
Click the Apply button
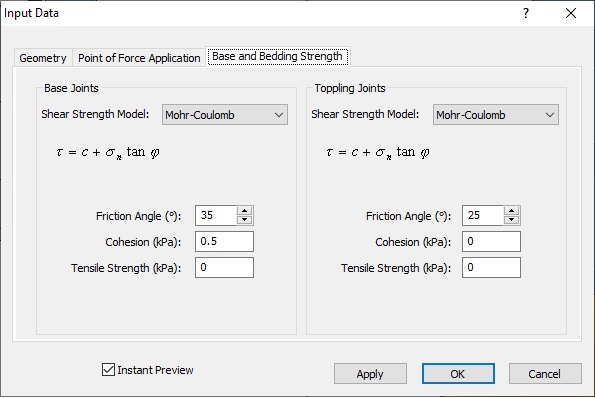click(370, 374)
